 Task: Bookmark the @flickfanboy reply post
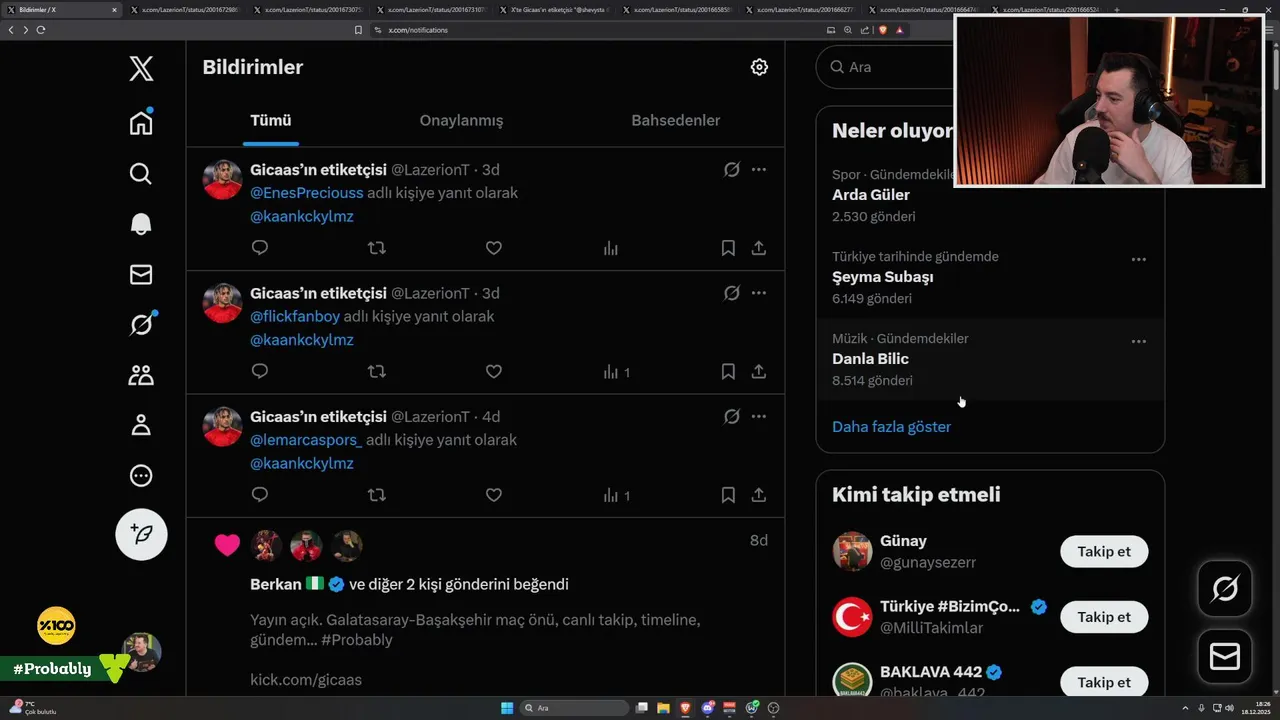tap(728, 371)
